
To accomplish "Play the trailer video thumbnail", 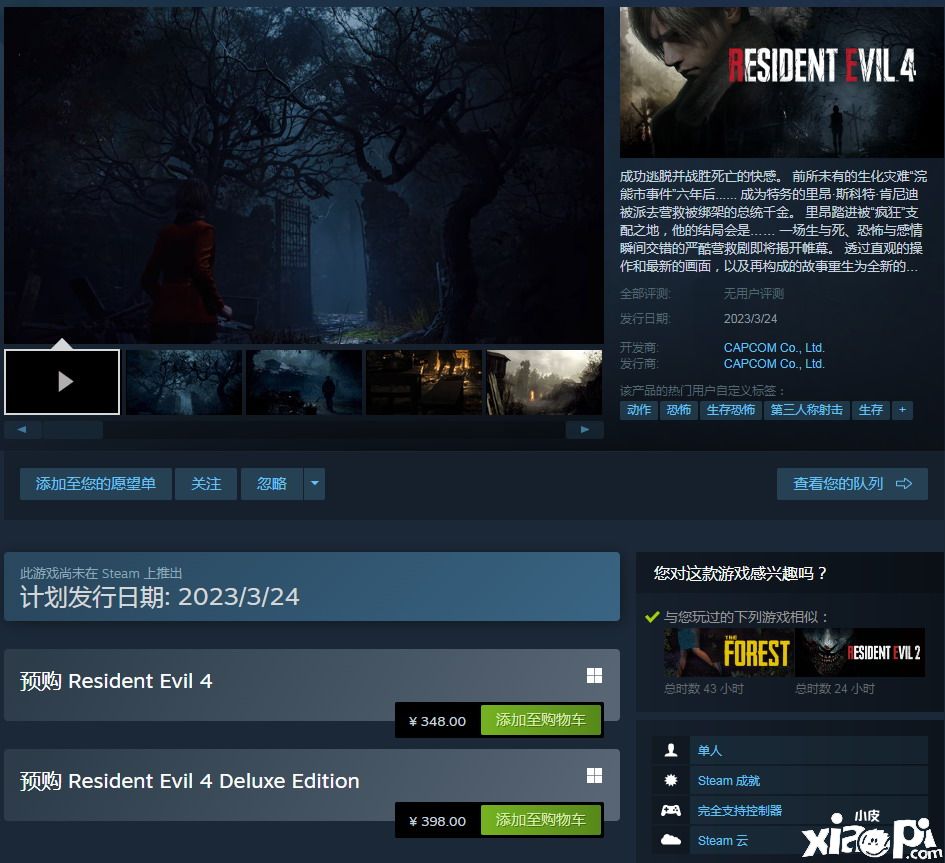I will click(62, 381).
